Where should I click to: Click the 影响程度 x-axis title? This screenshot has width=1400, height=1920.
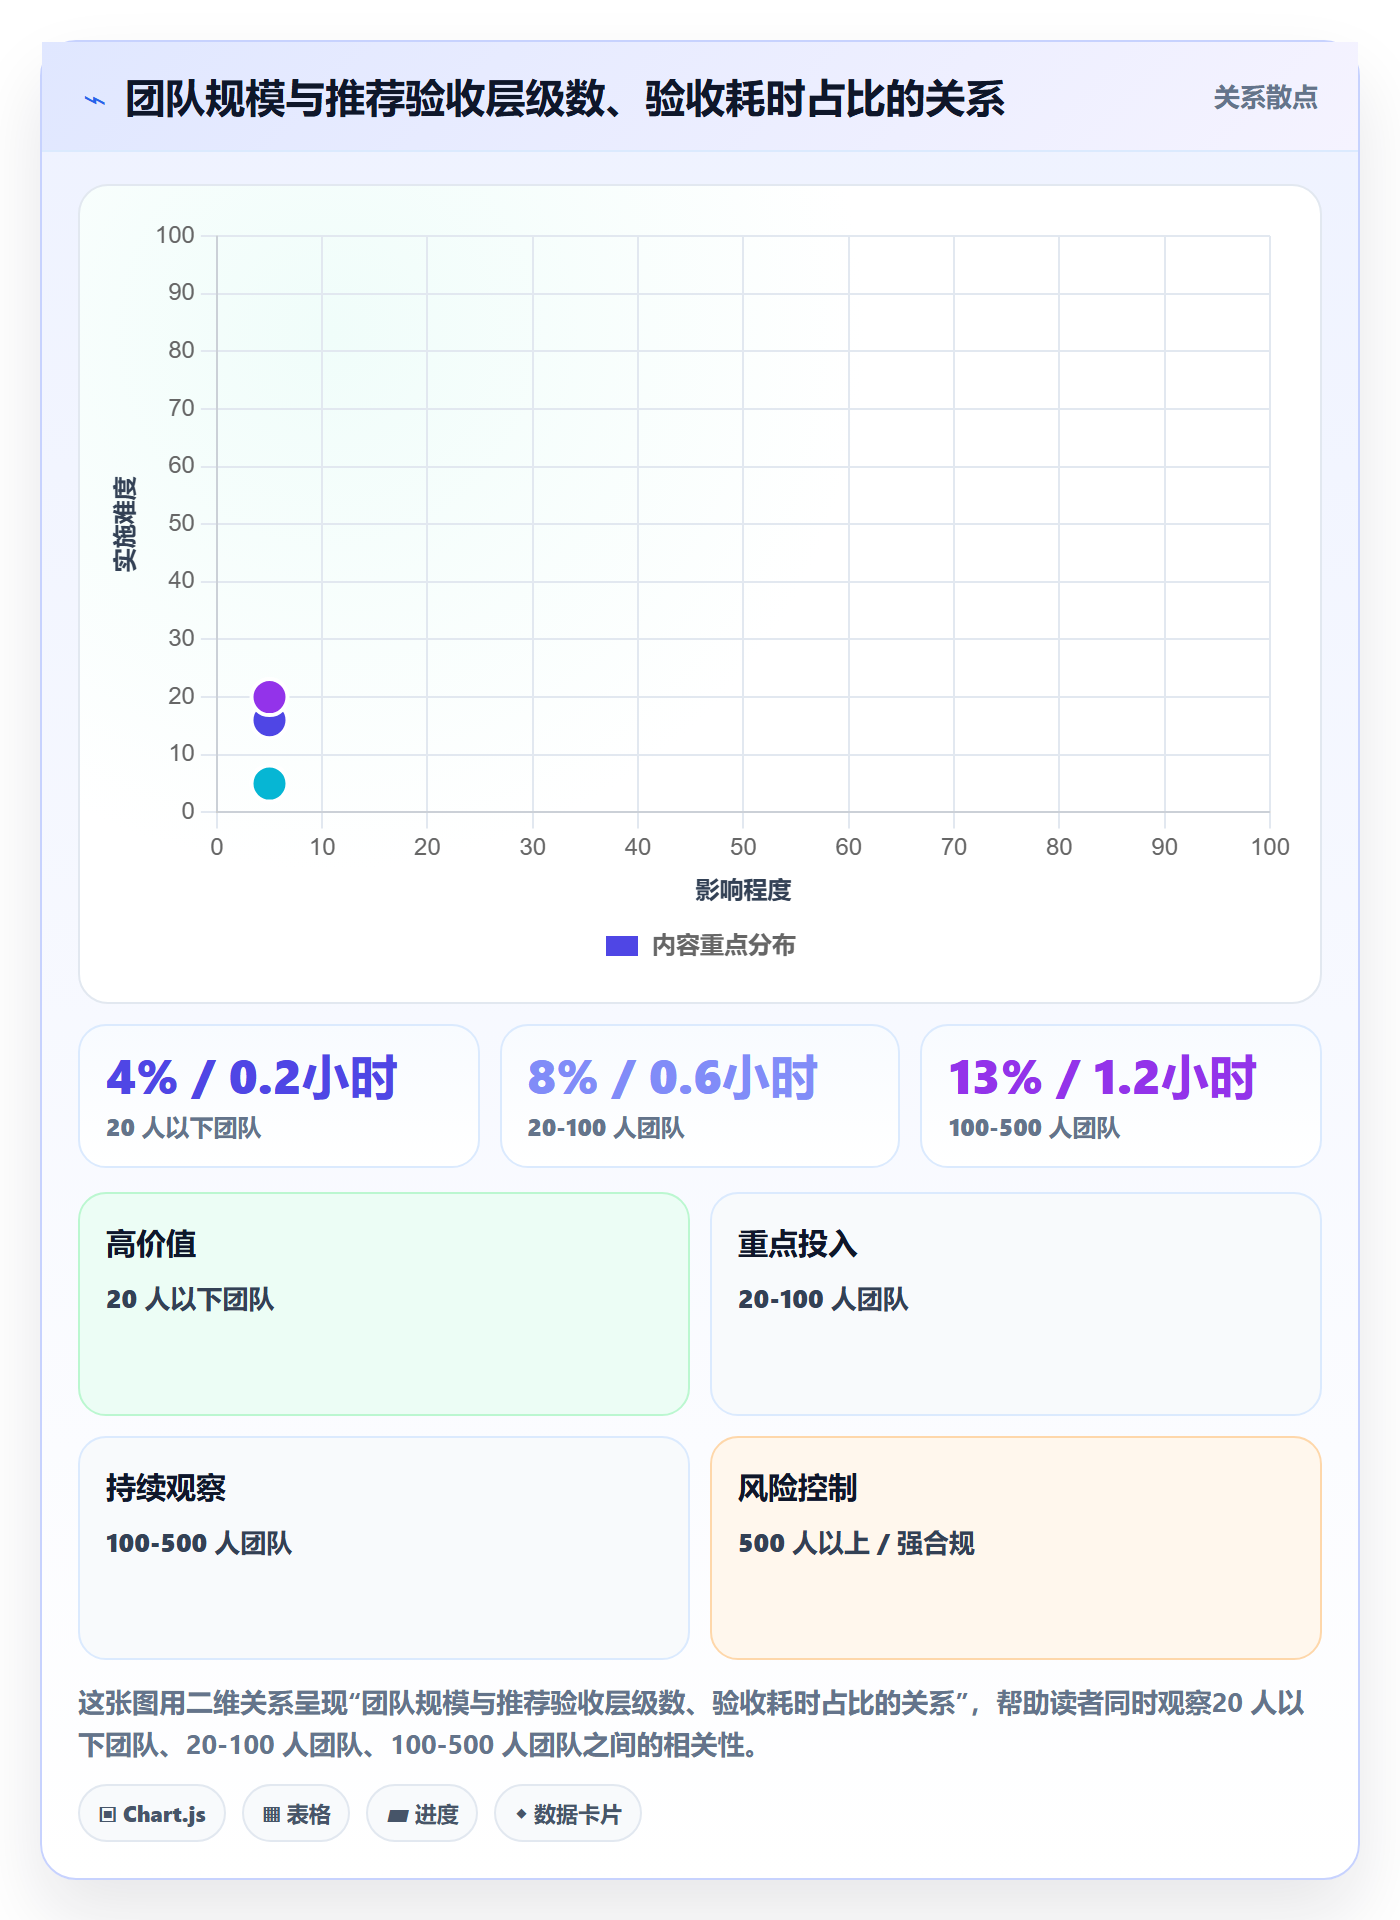click(743, 890)
